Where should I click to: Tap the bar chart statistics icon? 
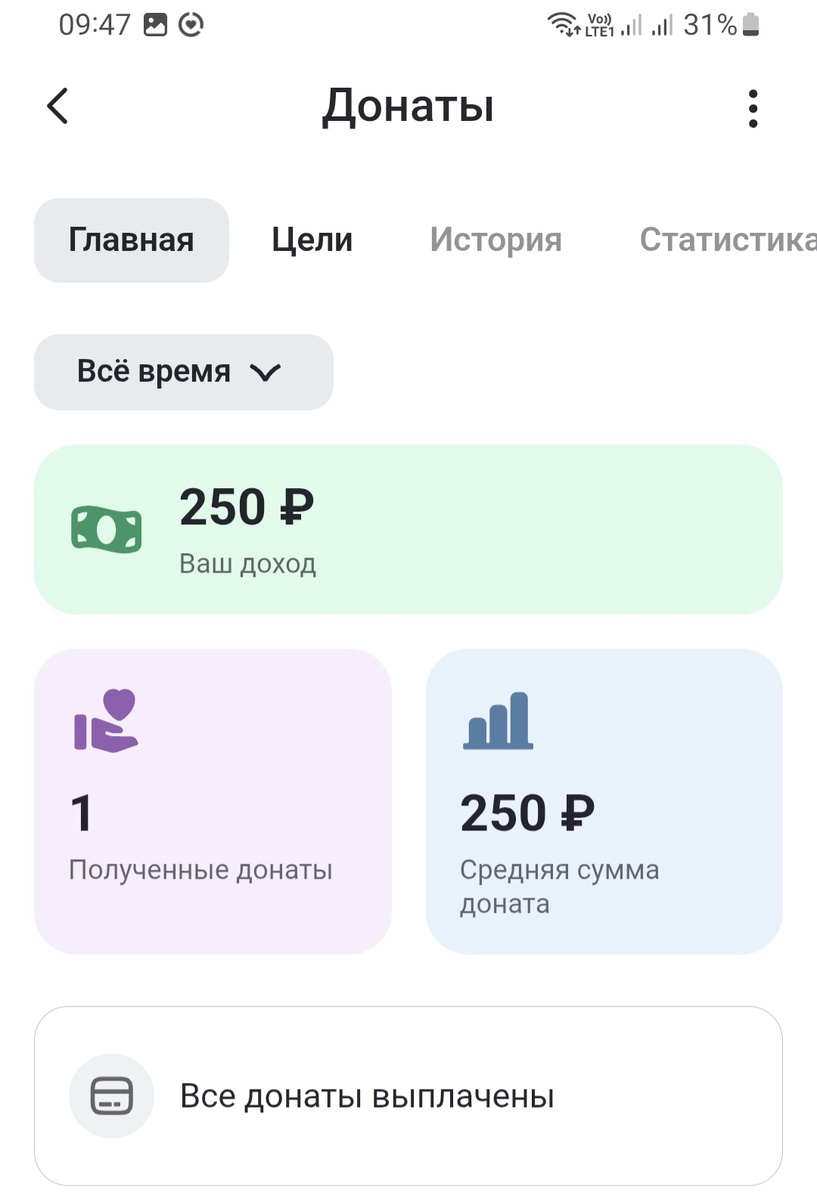tap(497, 722)
